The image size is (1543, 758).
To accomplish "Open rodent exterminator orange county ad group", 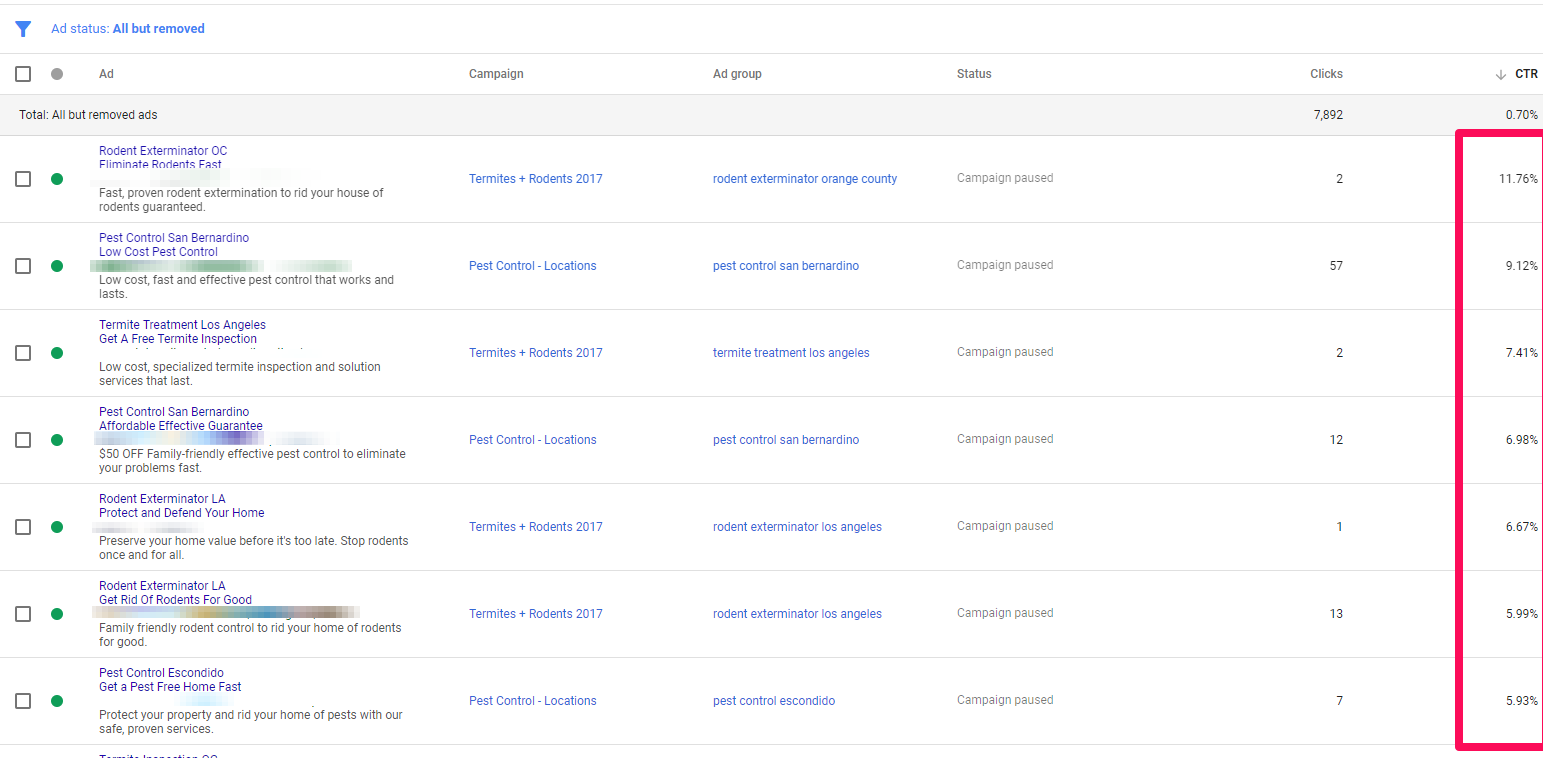I will (805, 179).
